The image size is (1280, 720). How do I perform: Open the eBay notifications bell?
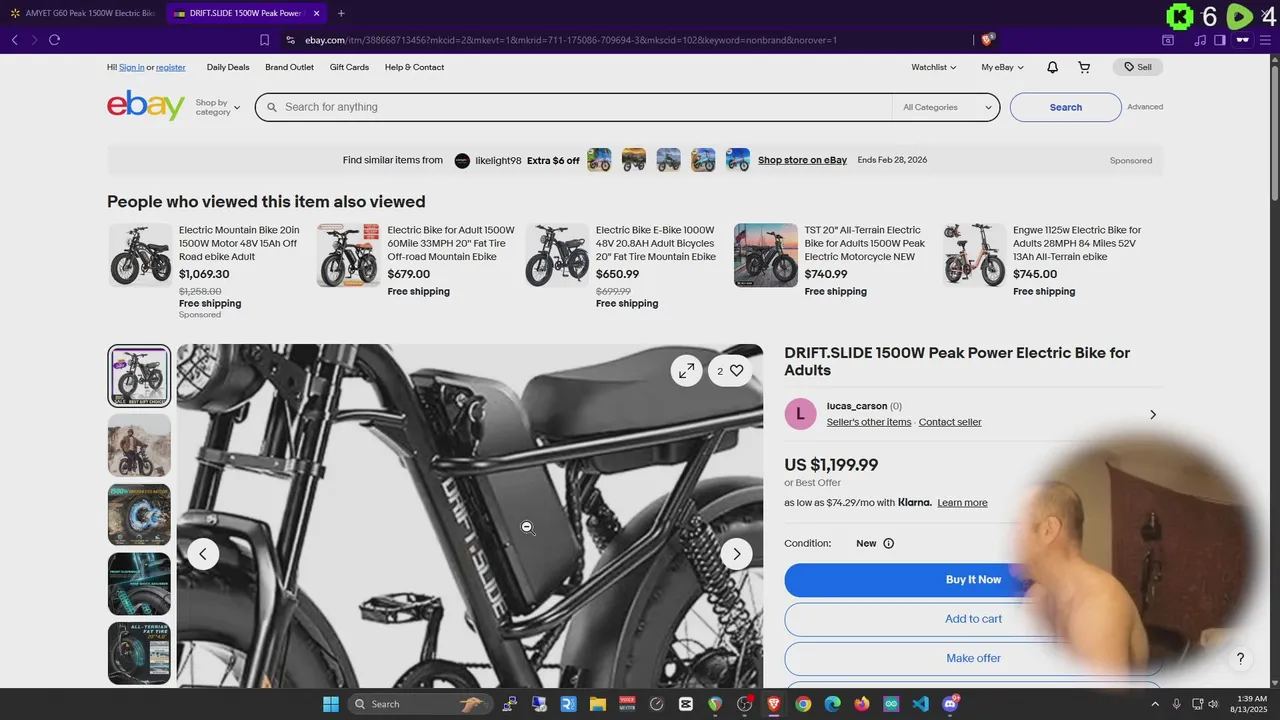coord(1052,67)
